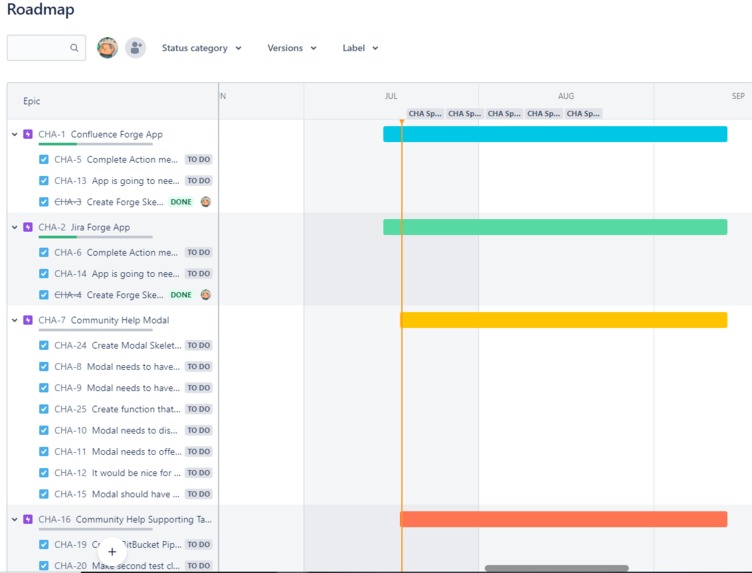This screenshot has width=752, height=573.
Task: Click the CHA-2 progress bar
Action: coord(95,237)
